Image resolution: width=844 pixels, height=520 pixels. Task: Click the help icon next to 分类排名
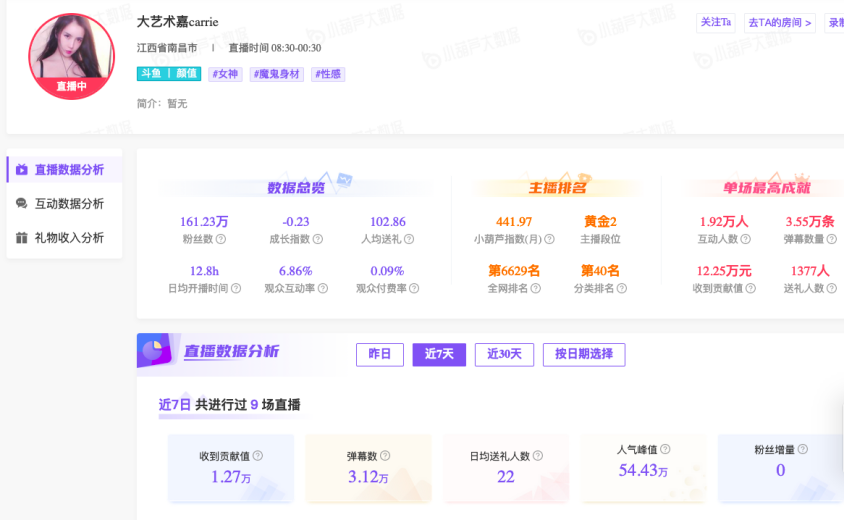pyautogui.click(x=622, y=289)
